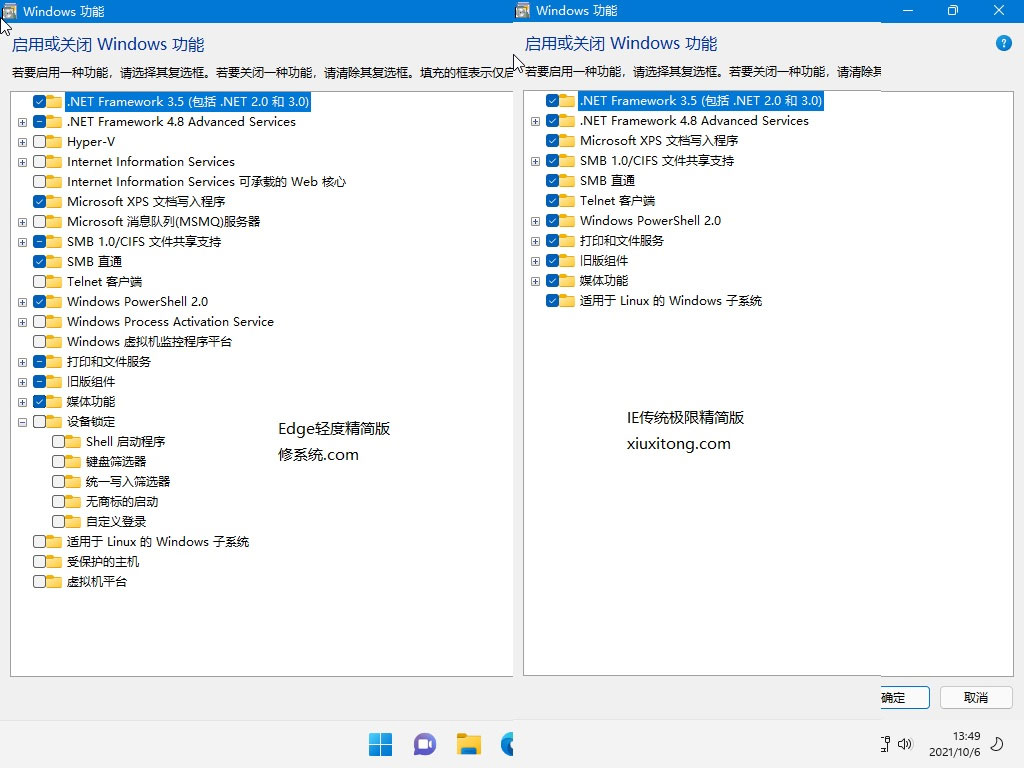Click left window Windows 功能 title icon

pos(9,10)
